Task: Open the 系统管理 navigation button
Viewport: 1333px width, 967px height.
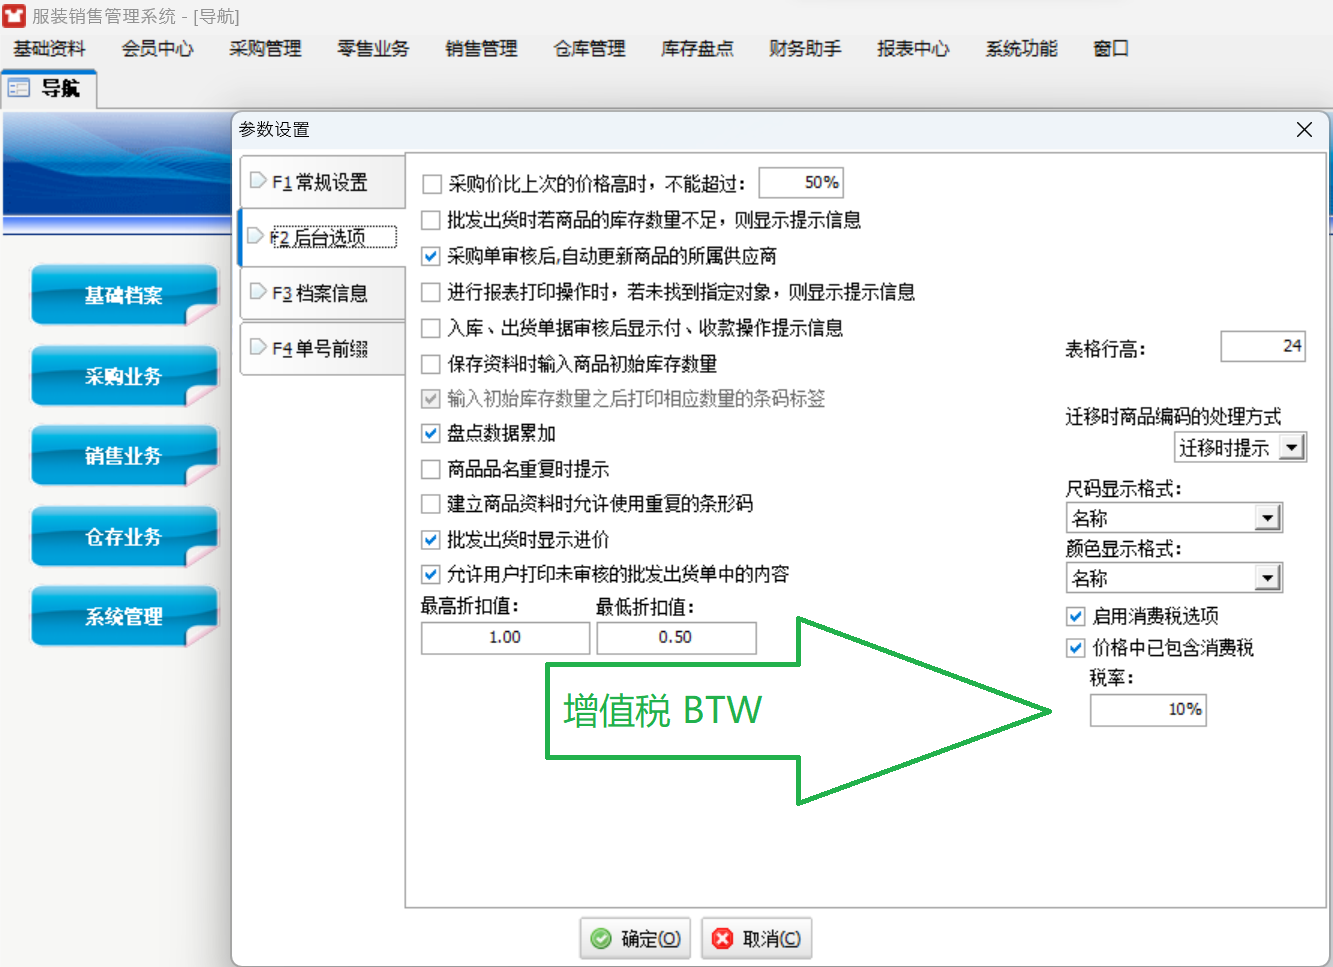Action: click(x=124, y=617)
